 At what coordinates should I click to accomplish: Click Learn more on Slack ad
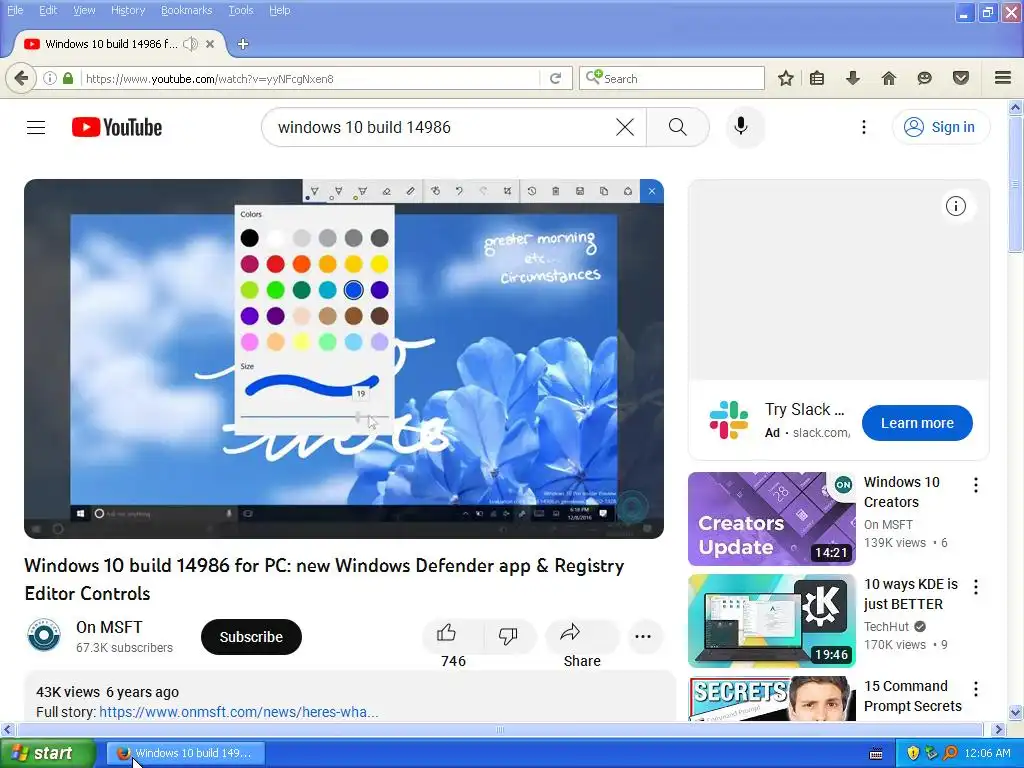click(917, 423)
